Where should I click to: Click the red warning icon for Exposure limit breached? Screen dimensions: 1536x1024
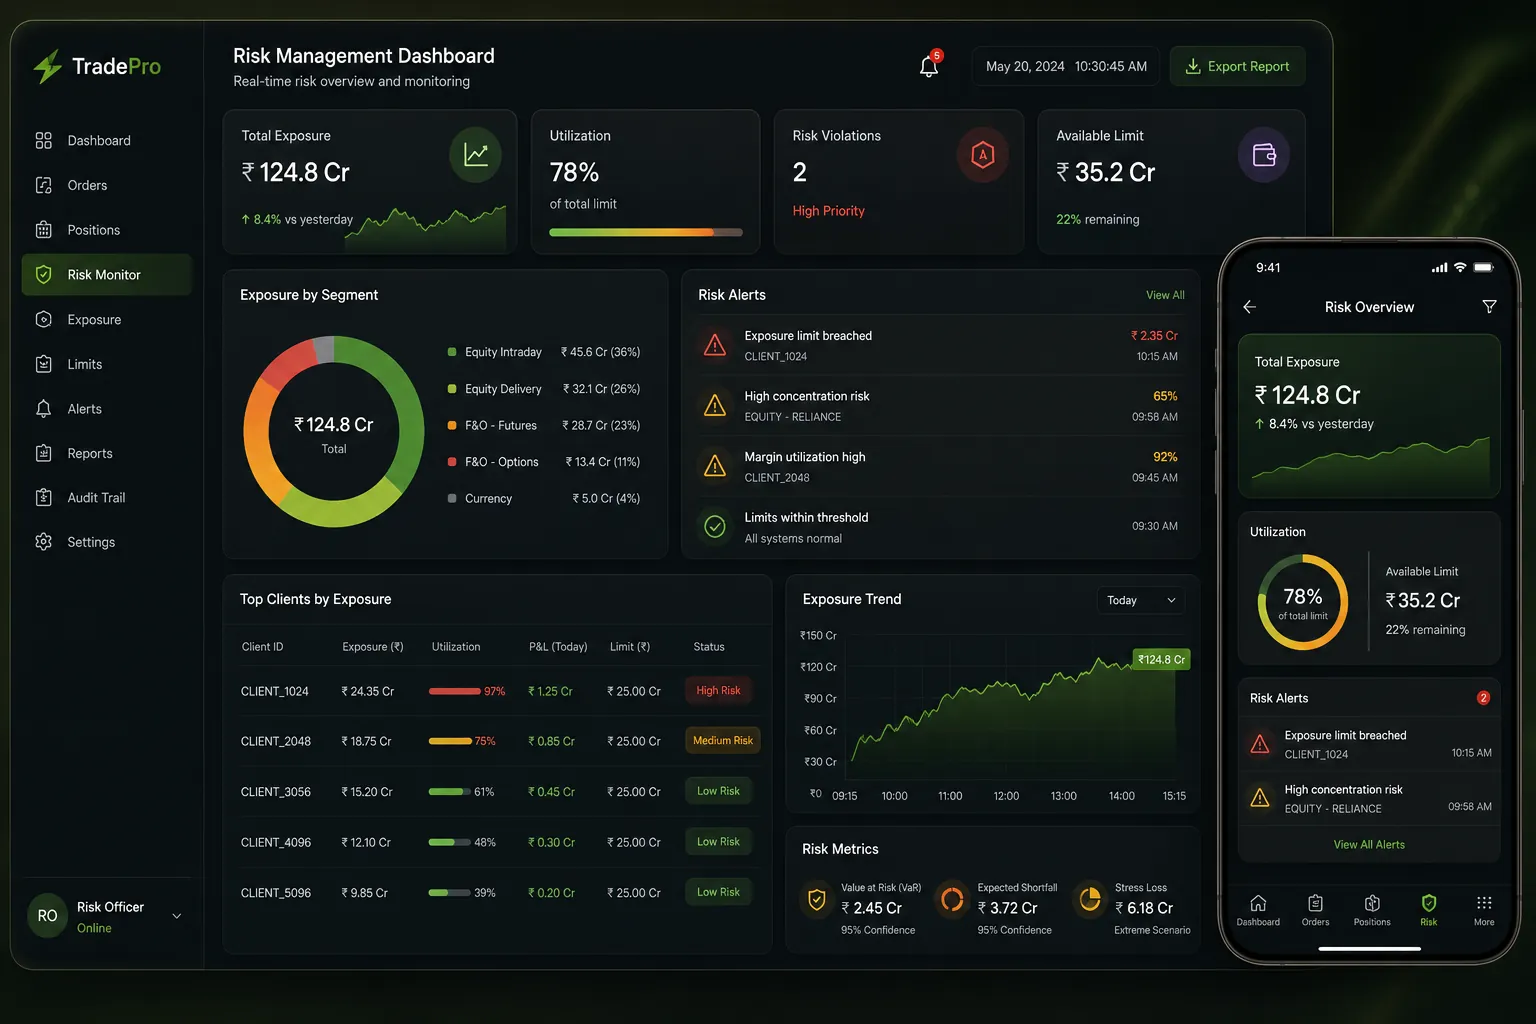715,345
